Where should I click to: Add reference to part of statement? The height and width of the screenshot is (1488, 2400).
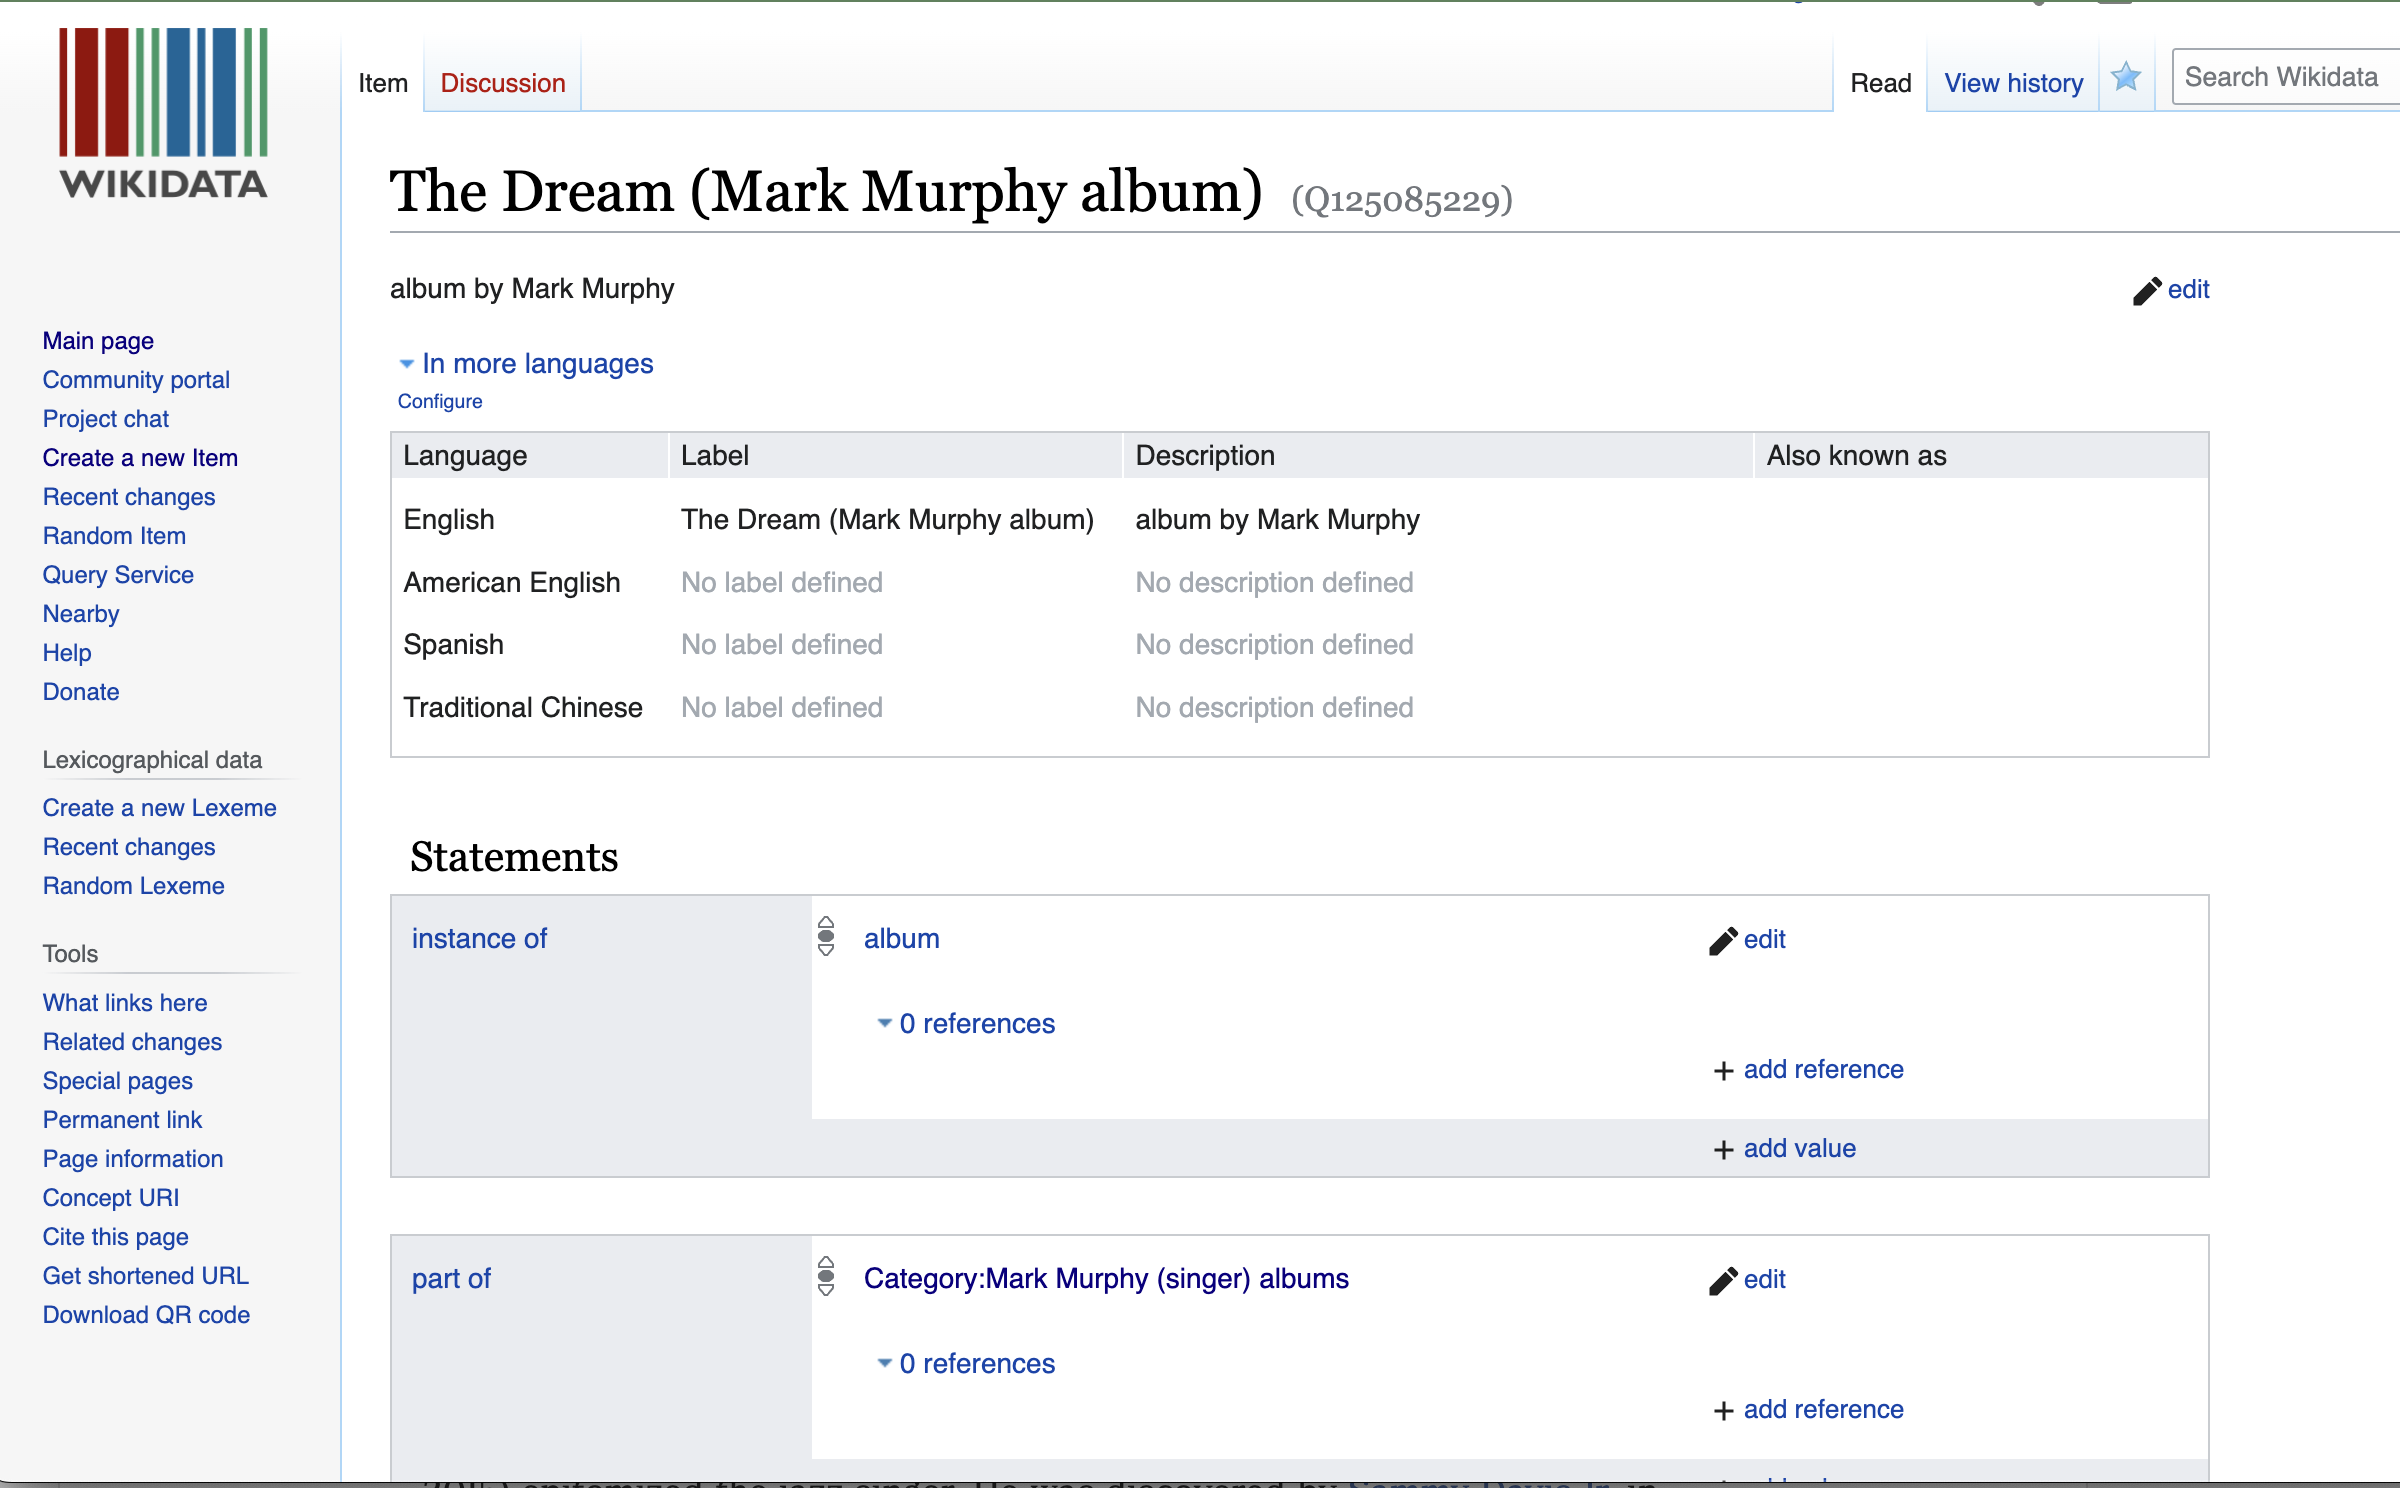(x=1808, y=1410)
